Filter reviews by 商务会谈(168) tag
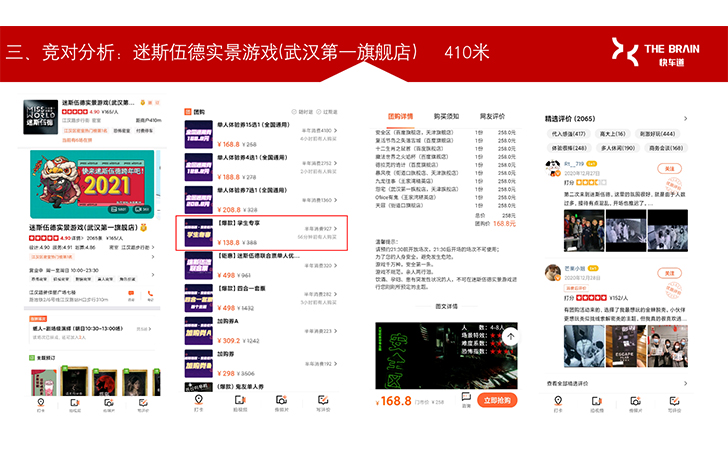 666,148
